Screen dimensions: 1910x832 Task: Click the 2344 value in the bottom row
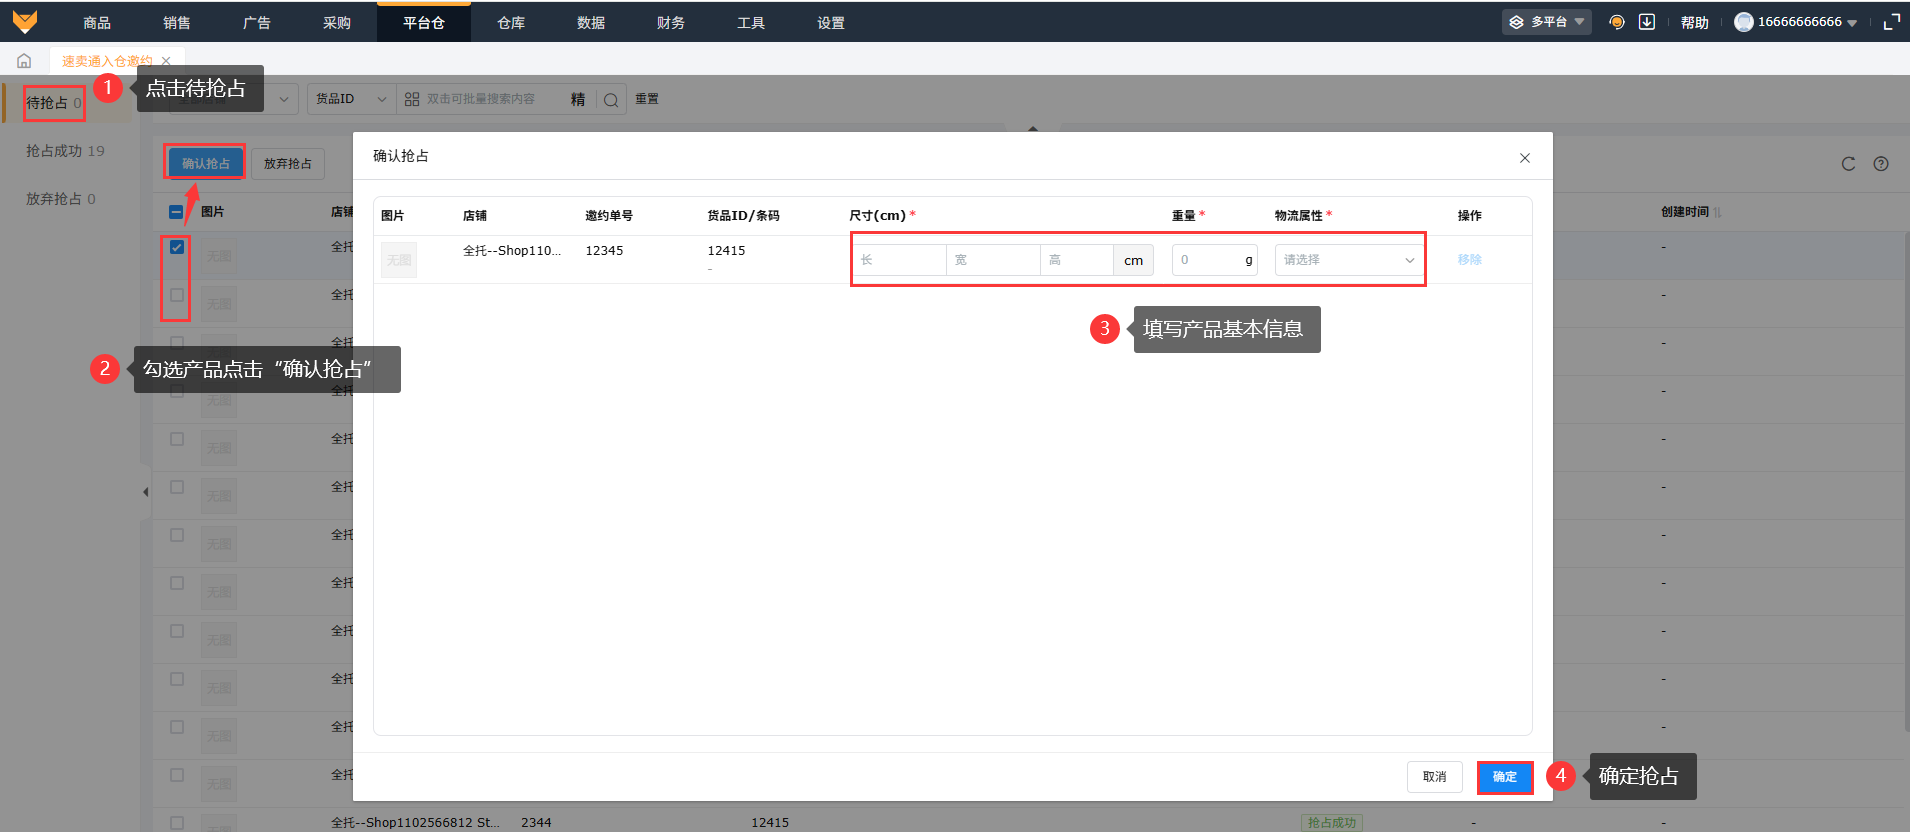(x=536, y=823)
